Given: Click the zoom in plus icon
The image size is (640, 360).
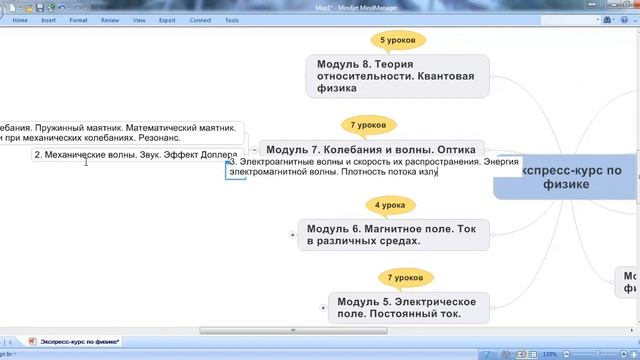Looking at the screenshot, I should [x=624, y=354].
